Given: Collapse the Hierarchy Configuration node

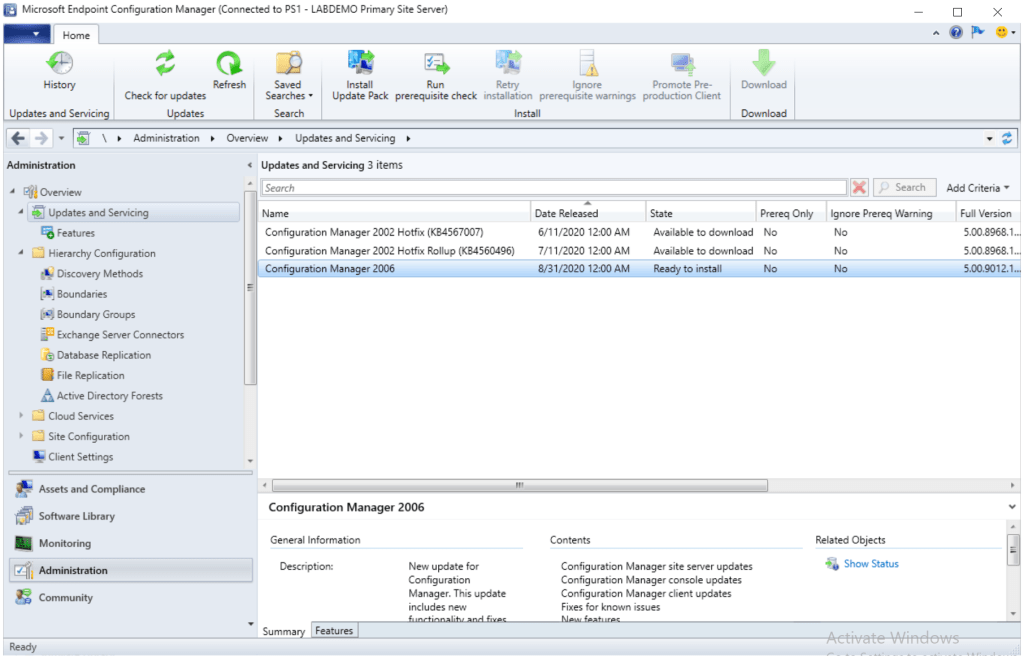Looking at the screenshot, I should 22,253.
